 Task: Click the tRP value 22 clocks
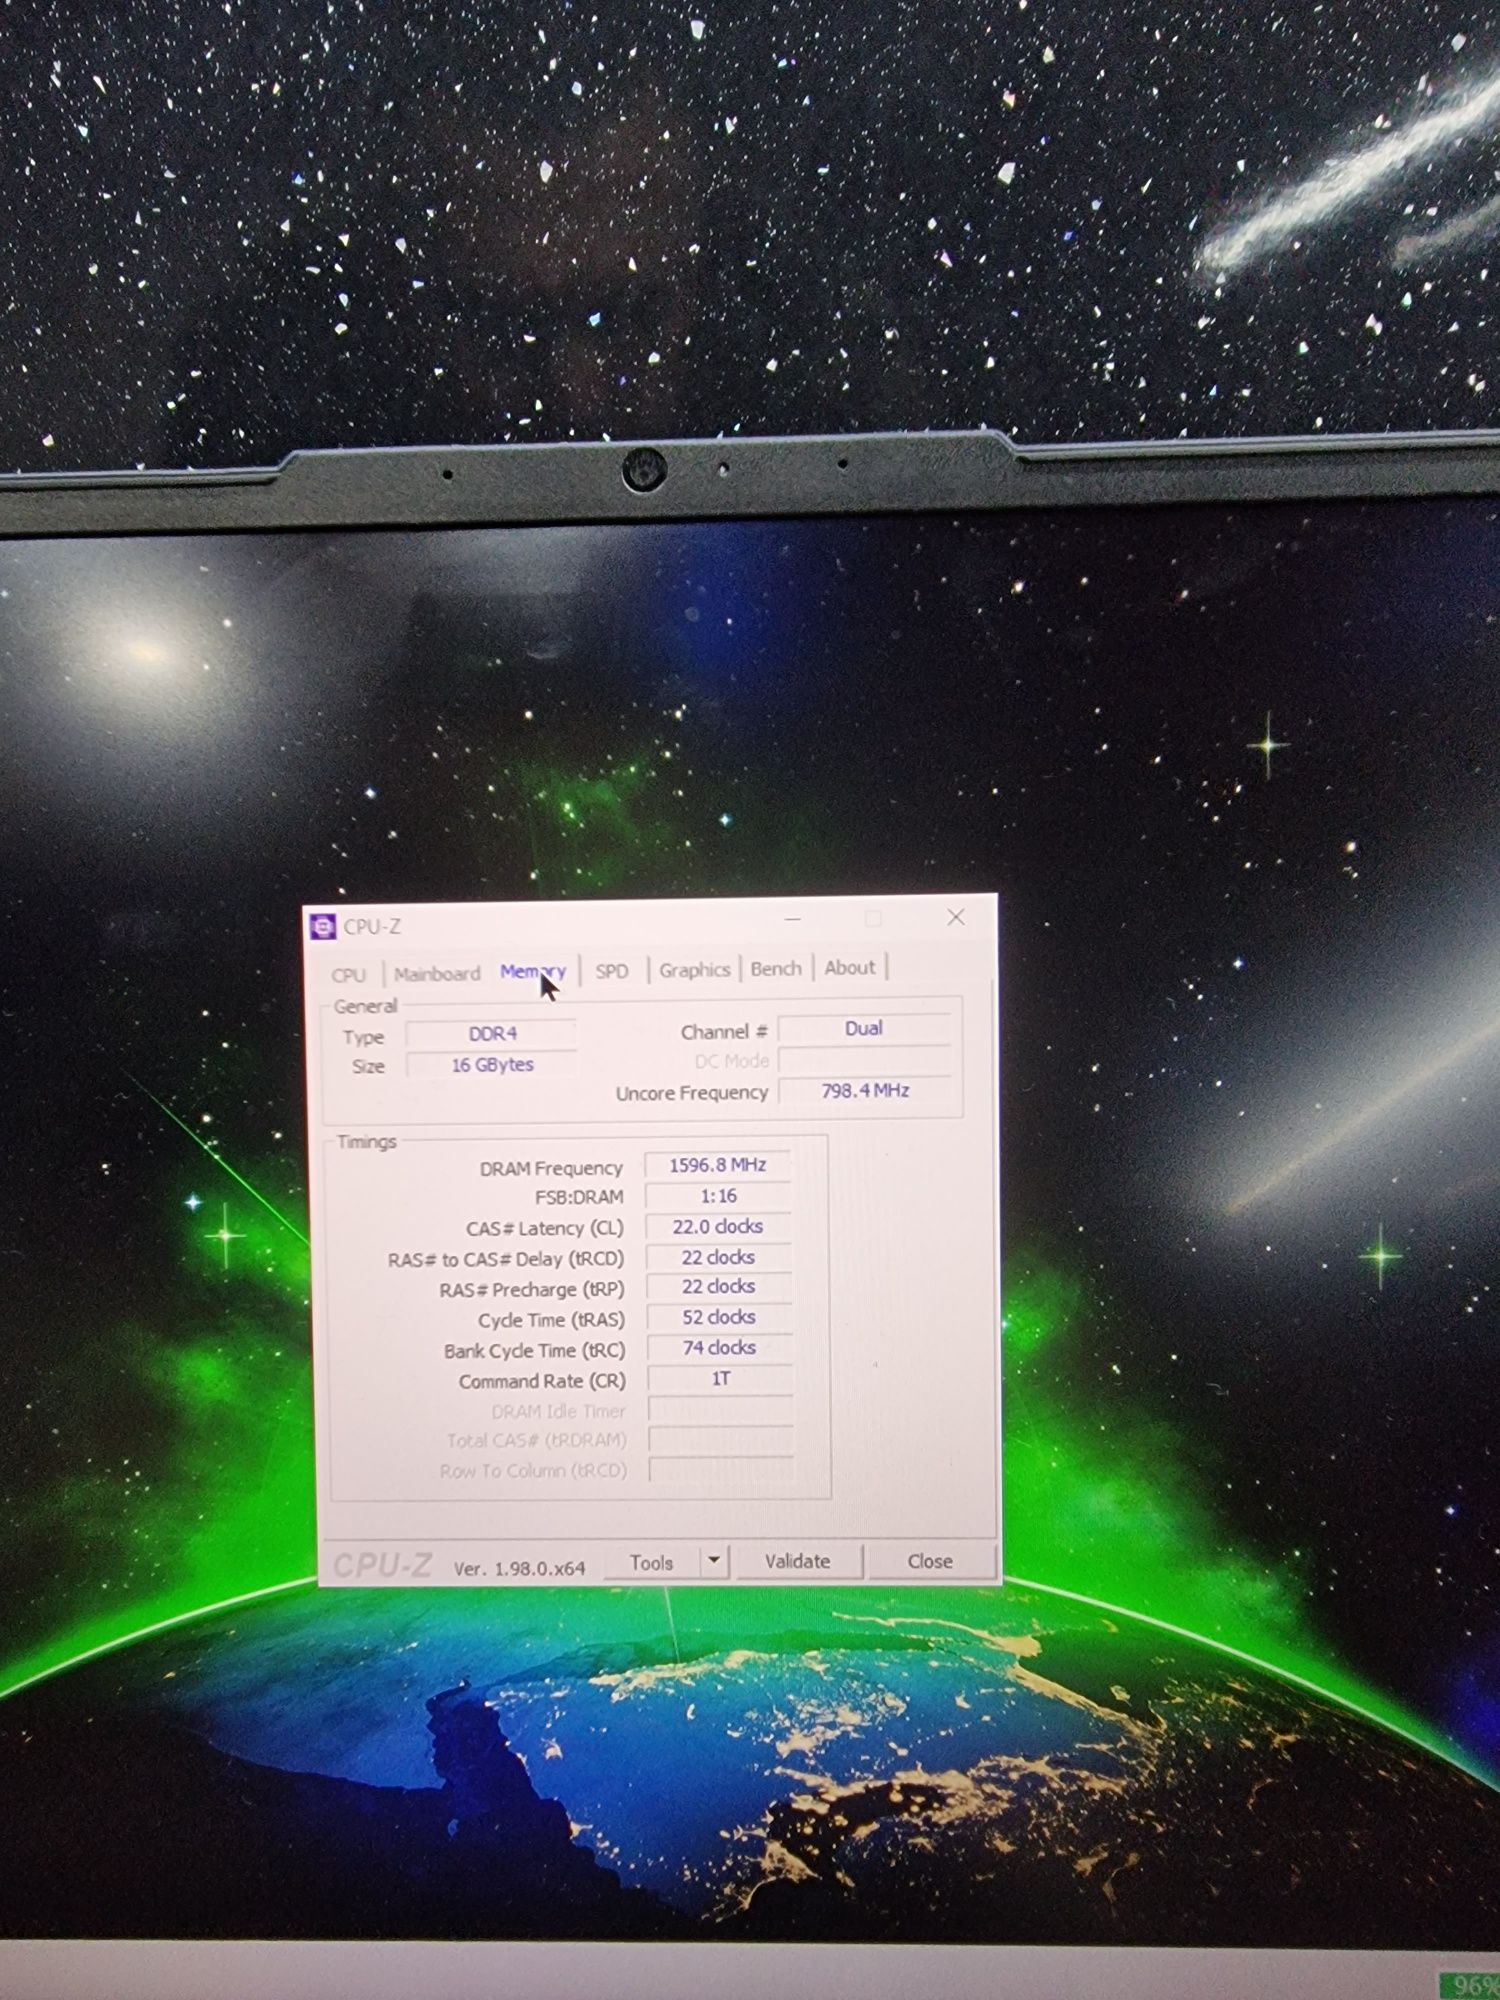[718, 1286]
